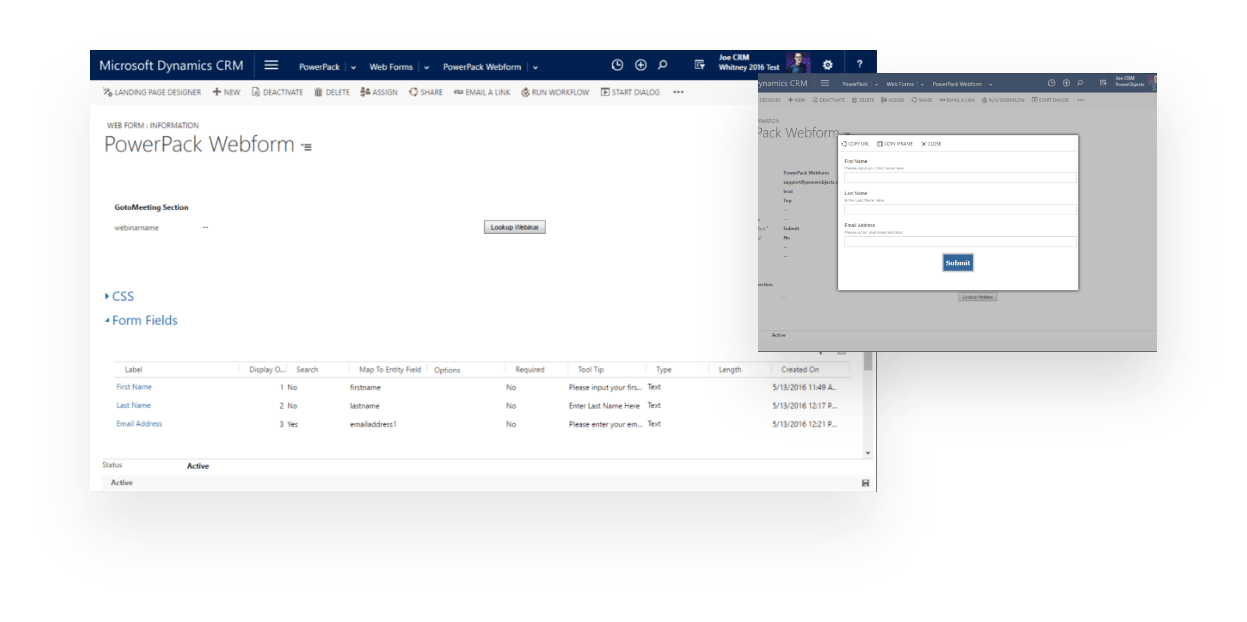Open the search magnifier icon
This screenshot has height=622, width=1247.
coord(663,66)
